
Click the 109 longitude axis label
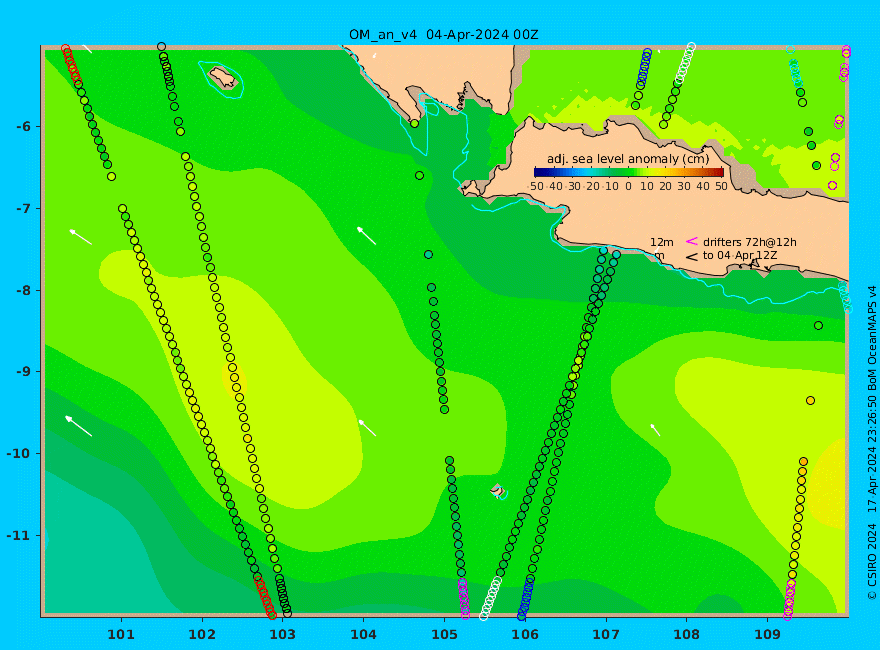[x=768, y=635]
